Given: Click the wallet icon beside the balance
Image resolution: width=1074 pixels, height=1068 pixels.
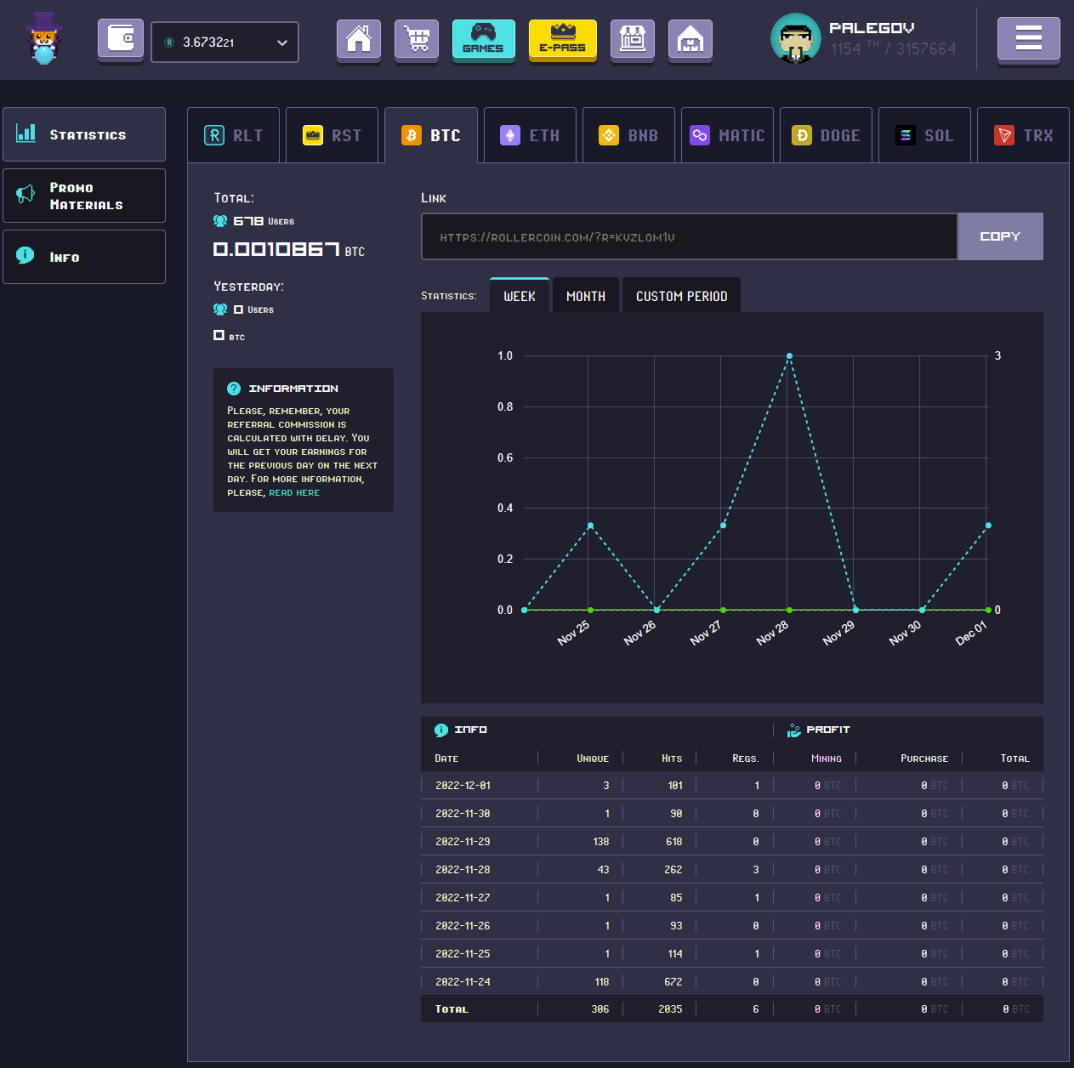Looking at the screenshot, I should 120,40.
